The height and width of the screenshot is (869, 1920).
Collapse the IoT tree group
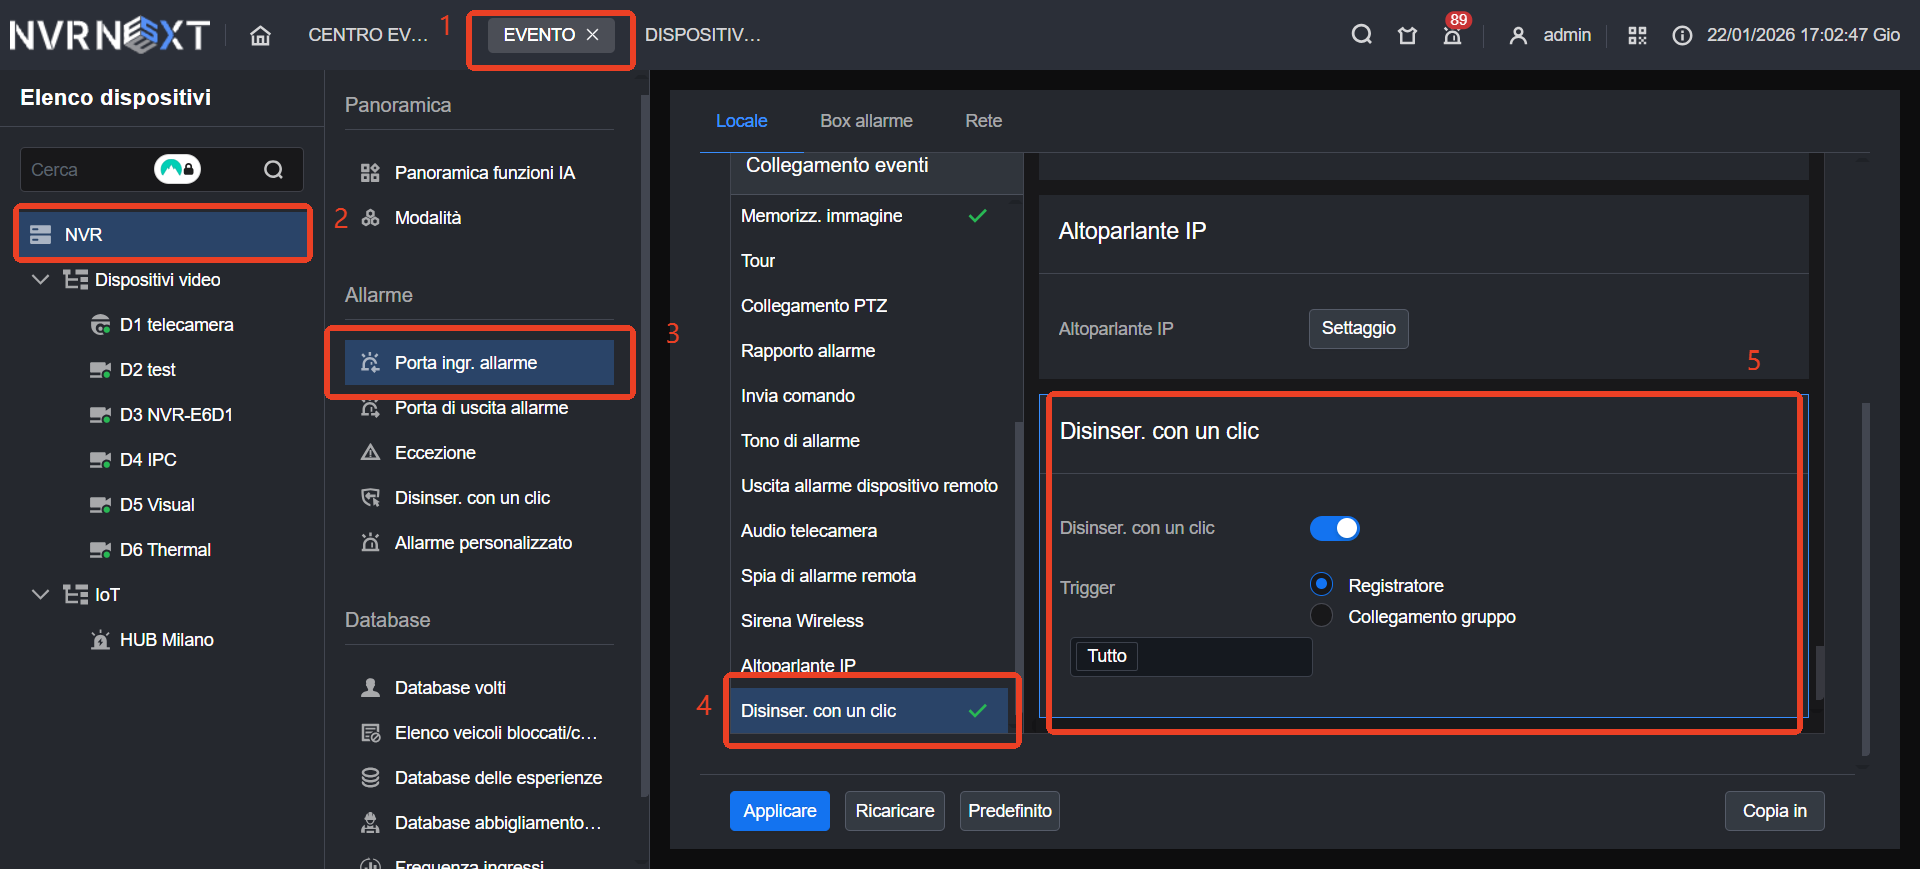tap(40, 594)
